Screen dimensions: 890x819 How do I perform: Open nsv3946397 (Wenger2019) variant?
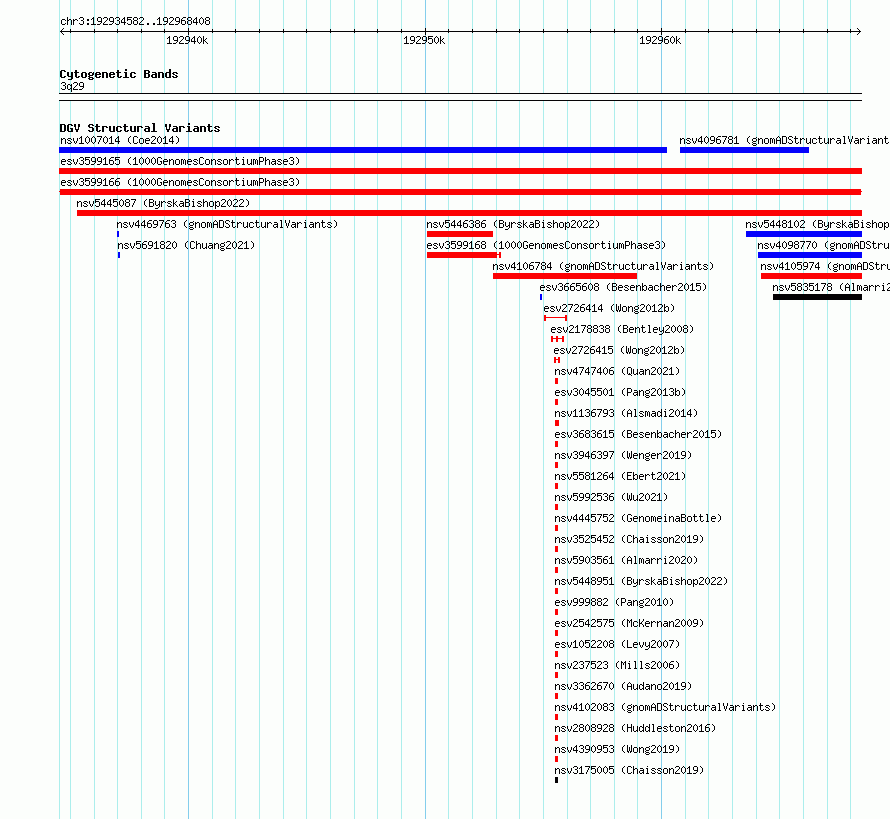click(x=623, y=455)
